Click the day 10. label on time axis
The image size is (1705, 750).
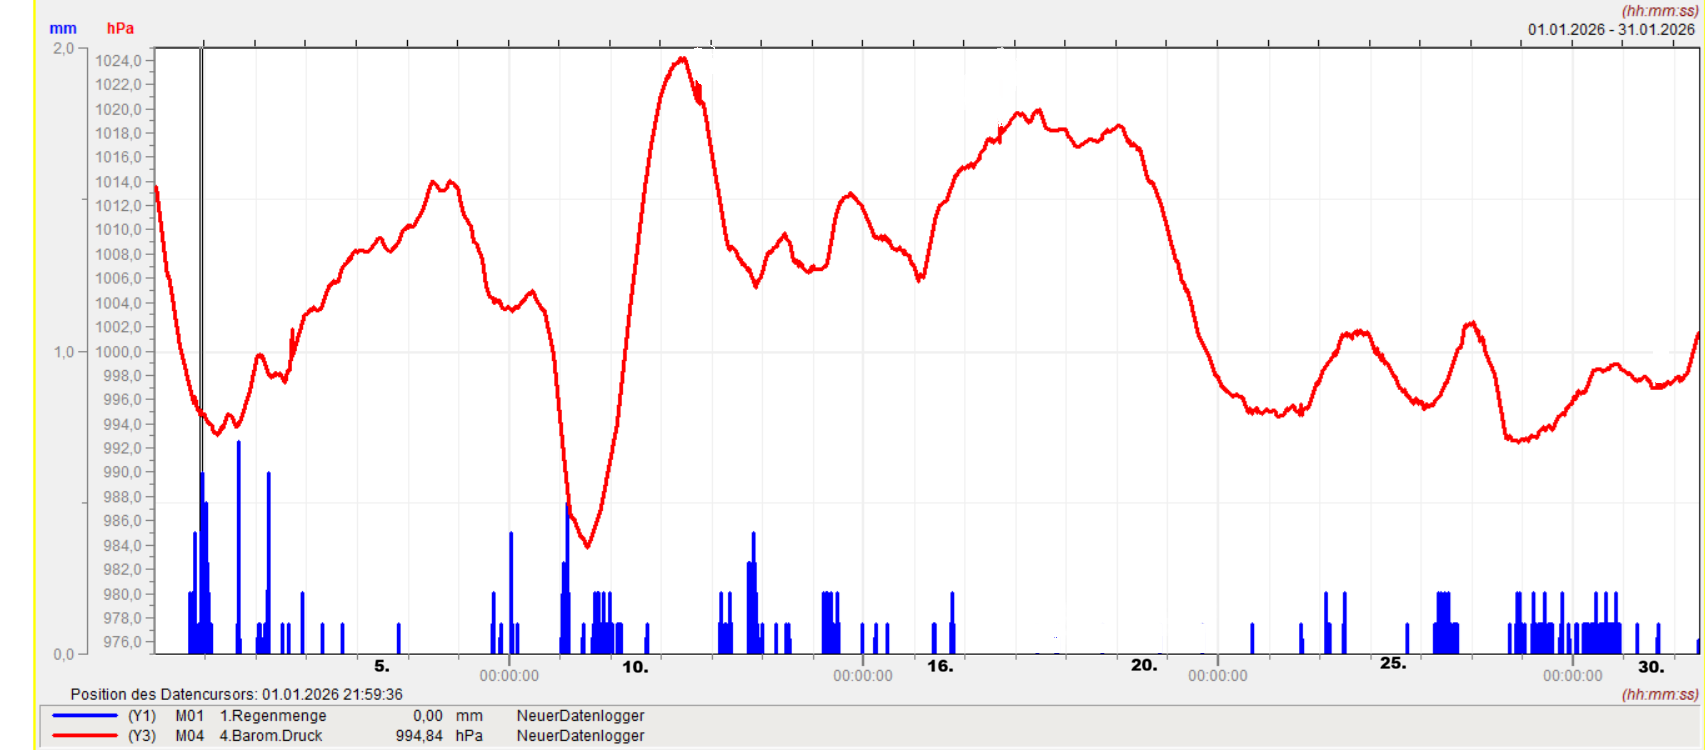pos(635,666)
